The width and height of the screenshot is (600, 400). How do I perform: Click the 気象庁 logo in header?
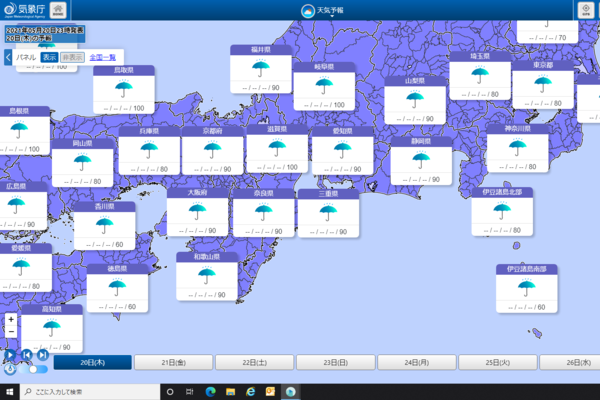coord(25,10)
